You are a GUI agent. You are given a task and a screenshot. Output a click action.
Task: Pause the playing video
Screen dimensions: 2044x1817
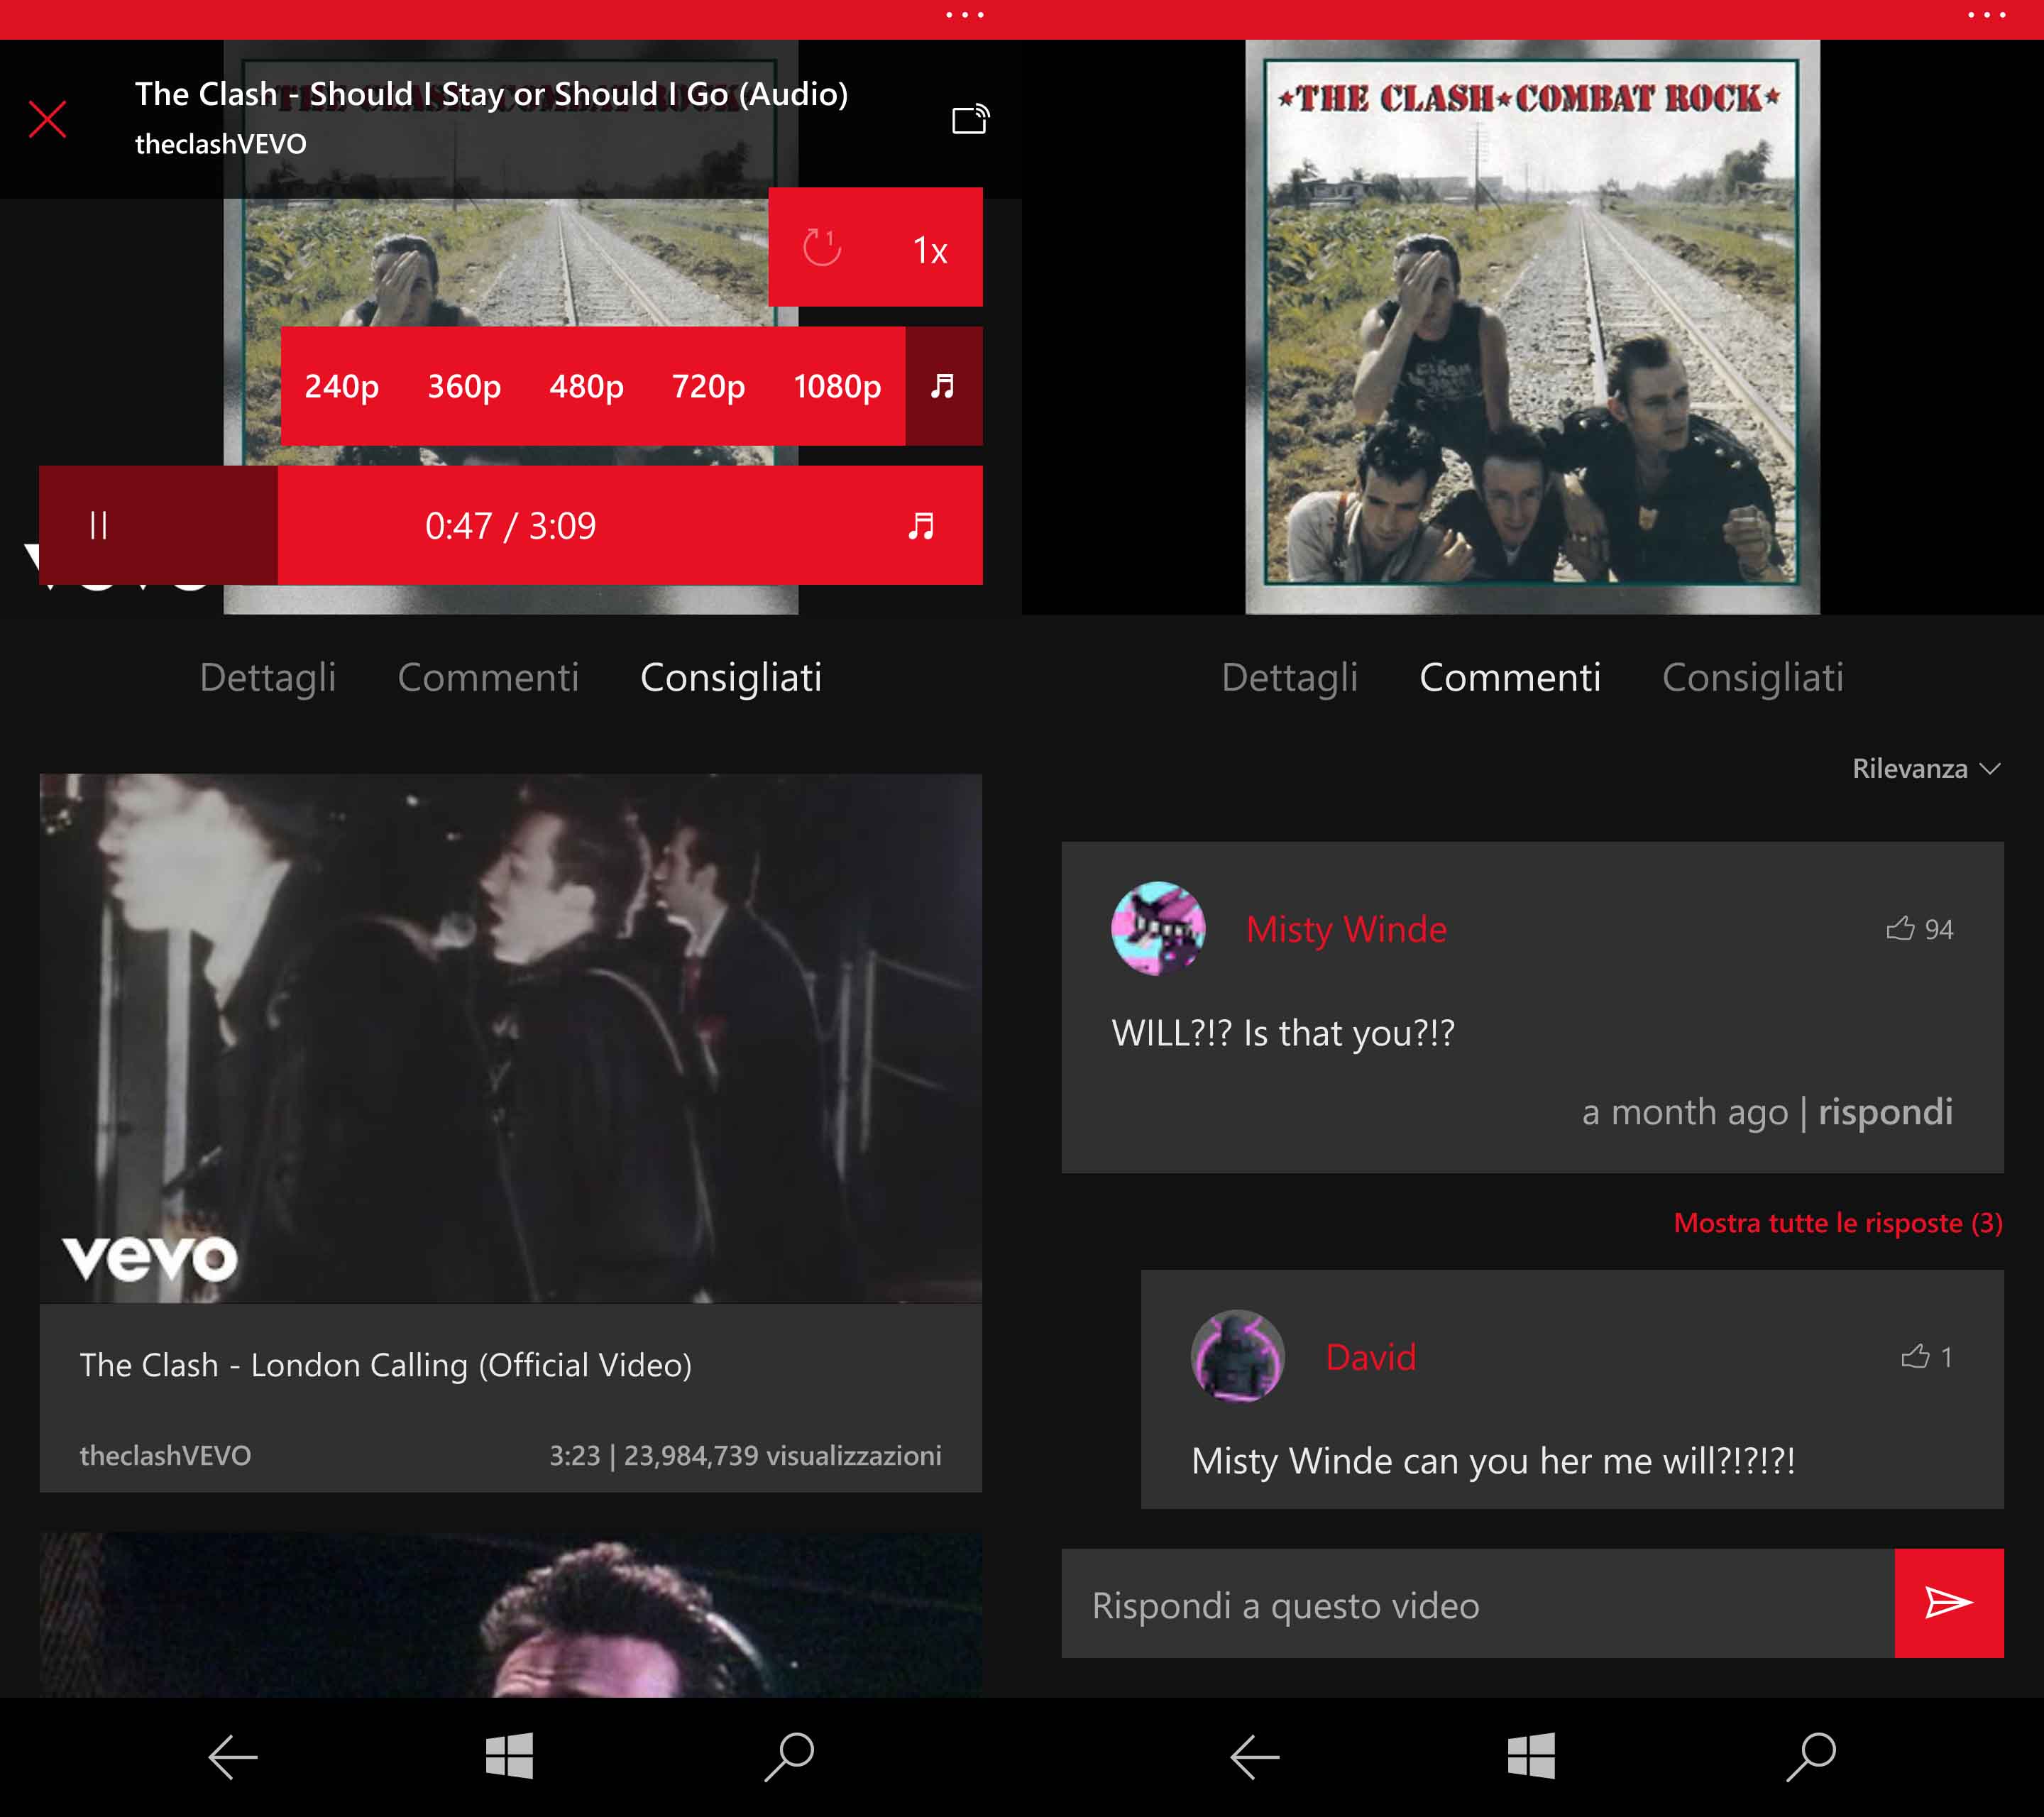tap(98, 525)
